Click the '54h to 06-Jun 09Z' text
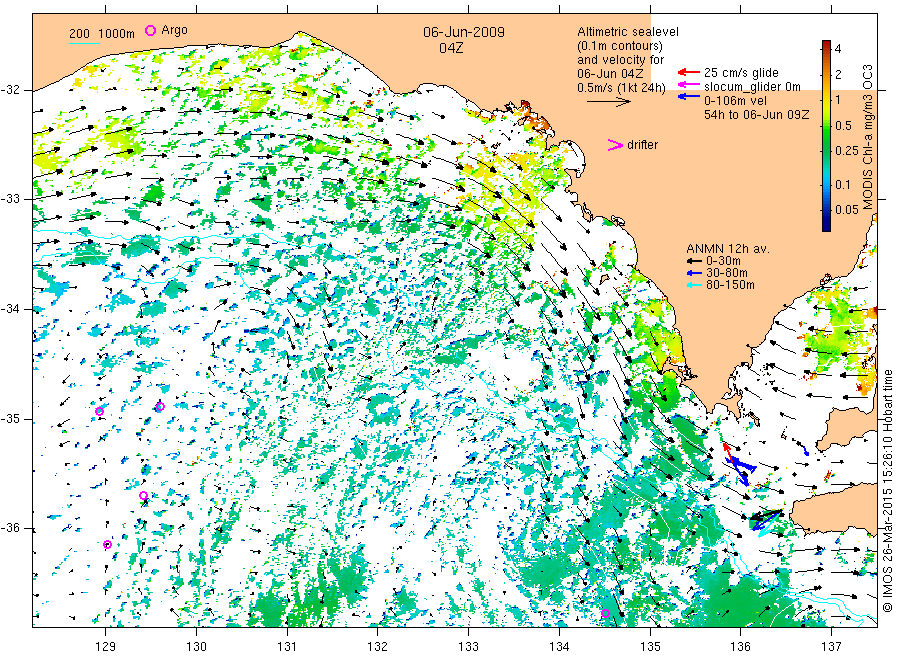This screenshot has width=900, height=660. click(x=757, y=115)
